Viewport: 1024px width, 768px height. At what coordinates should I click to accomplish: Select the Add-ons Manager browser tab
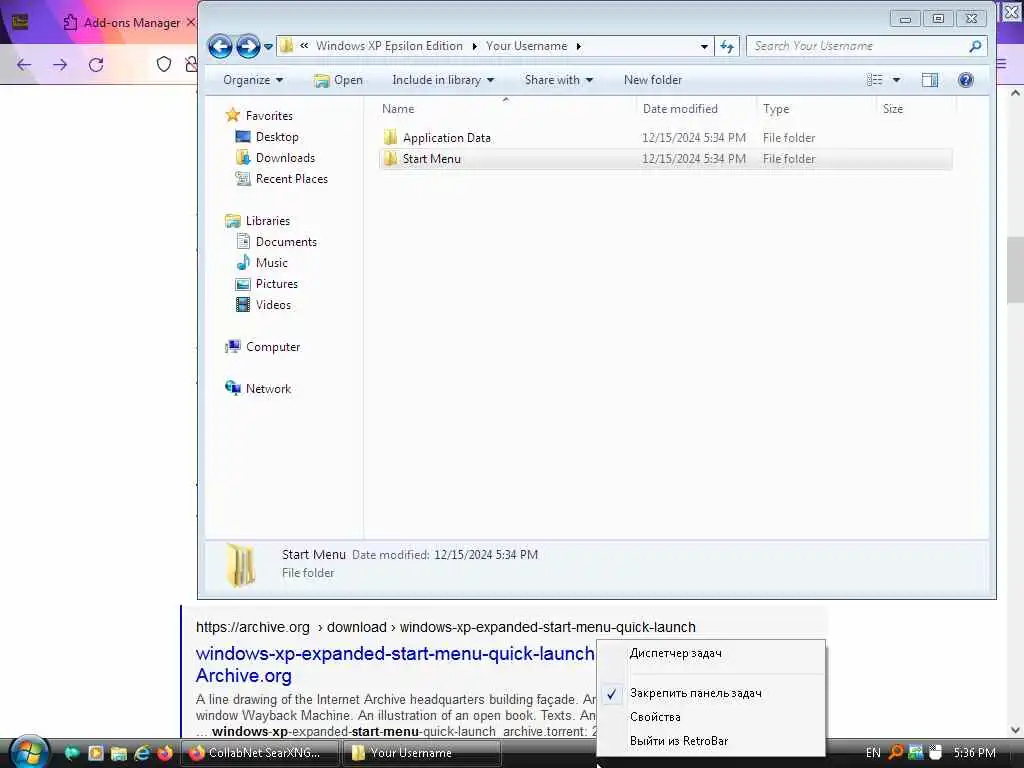tap(129, 23)
